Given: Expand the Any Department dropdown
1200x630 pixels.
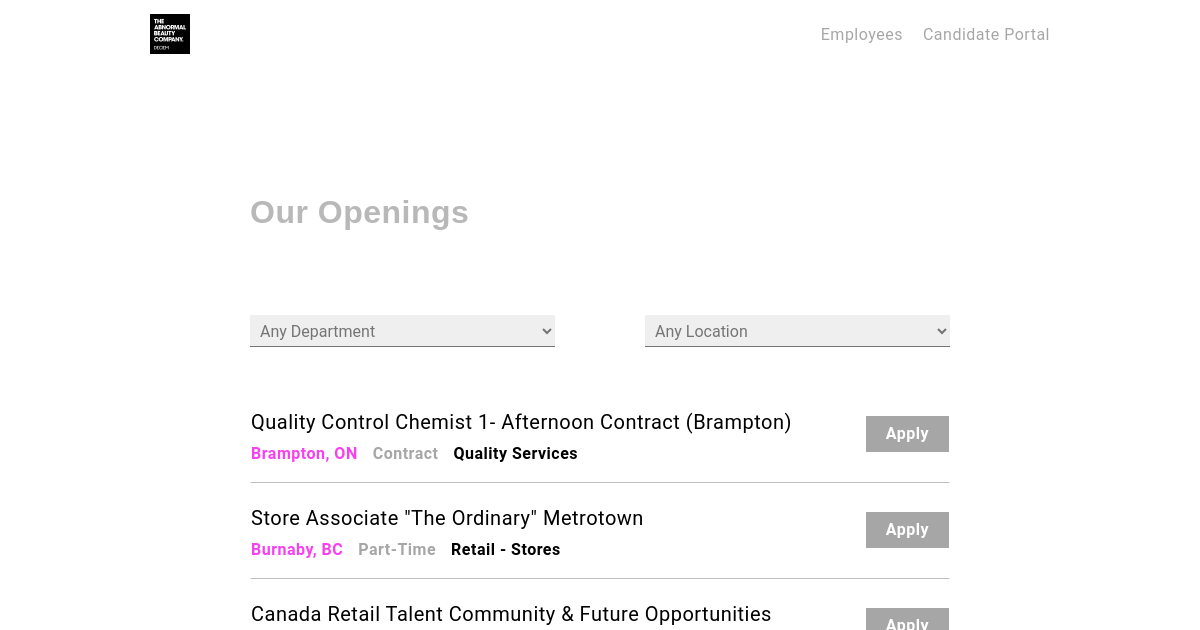Looking at the screenshot, I should (402, 331).
